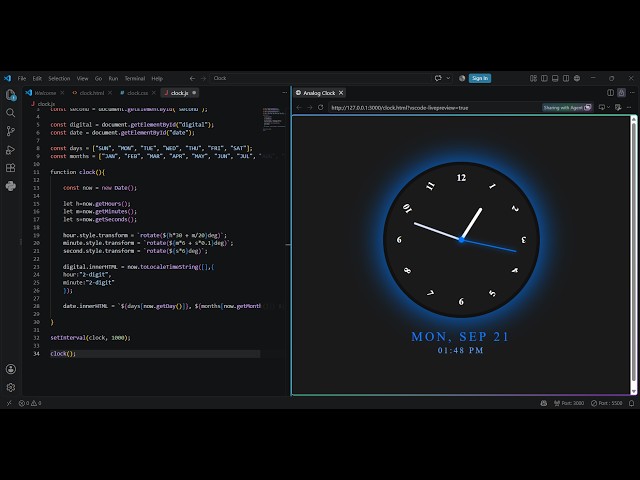The width and height of the screenshot is (640, 480).
Task: Click the VS Code logo in title bar
Action: (7, 78)
